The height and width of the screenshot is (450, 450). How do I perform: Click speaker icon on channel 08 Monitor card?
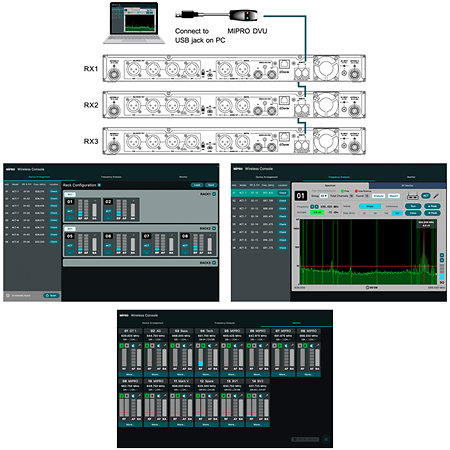click(311, 346)
